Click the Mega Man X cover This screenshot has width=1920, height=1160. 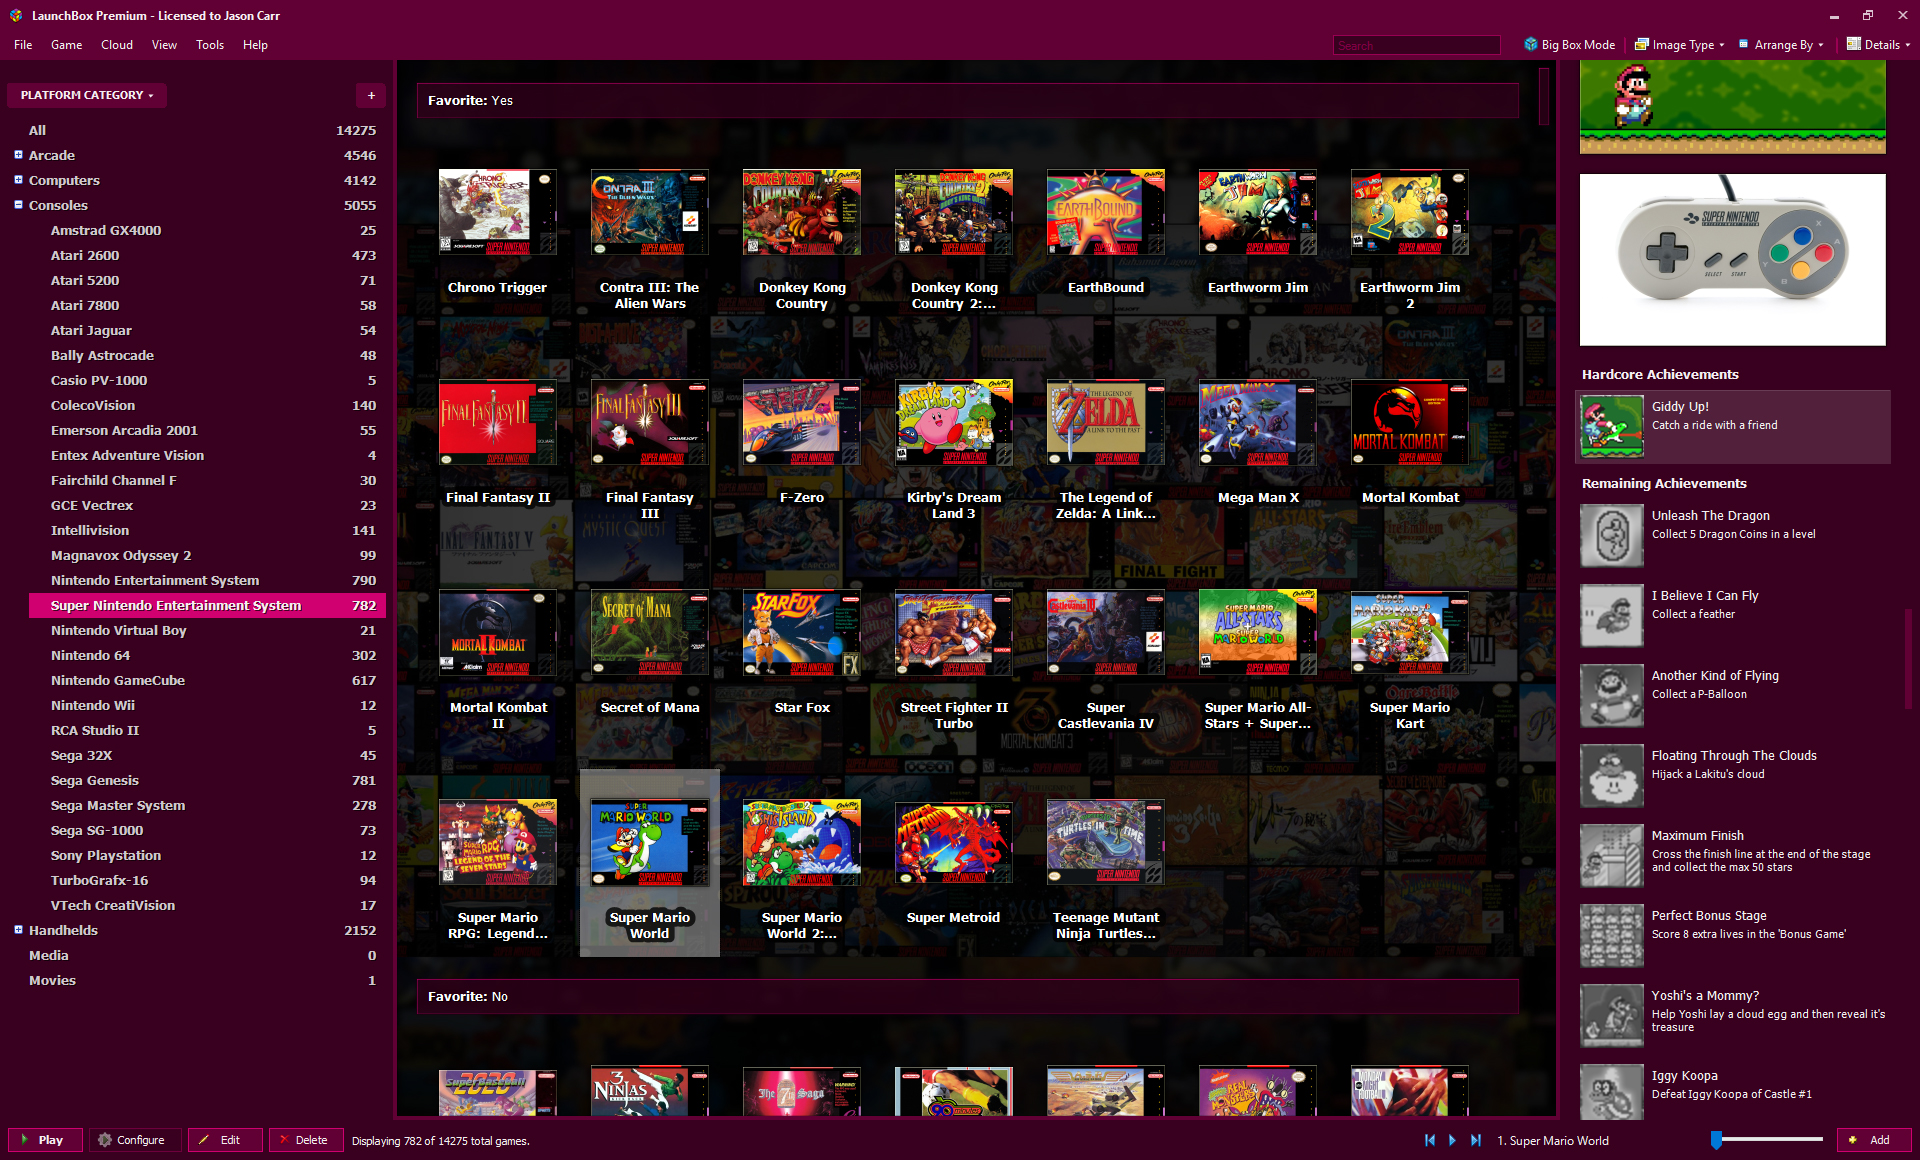click(1258, 422)
